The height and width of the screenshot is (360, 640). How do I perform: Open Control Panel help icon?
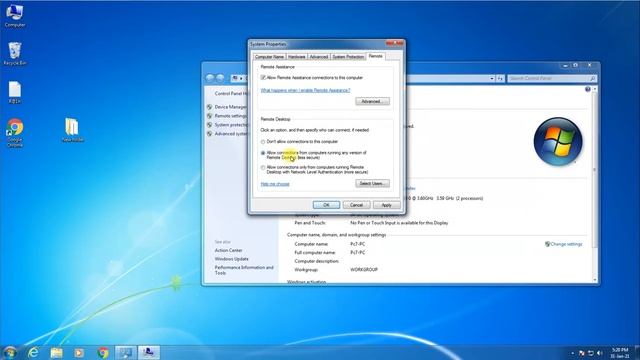point(587,89)
